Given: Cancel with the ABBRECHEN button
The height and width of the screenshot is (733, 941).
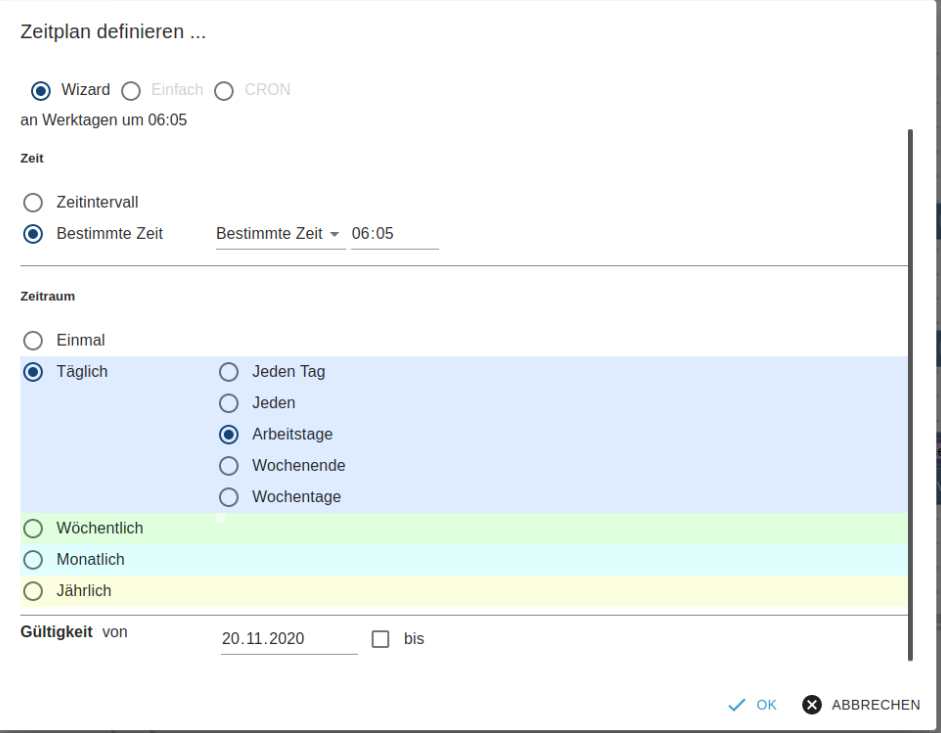Looking at the screenshot, I should pos(861,705).
